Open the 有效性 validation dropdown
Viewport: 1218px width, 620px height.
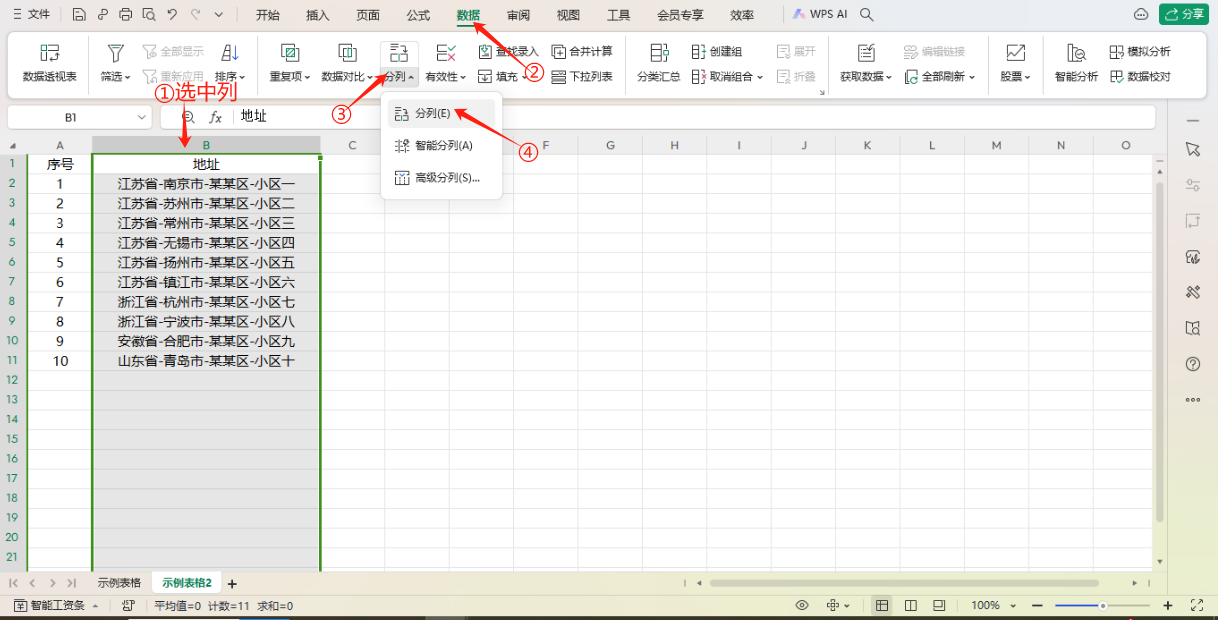coord(446,63)
